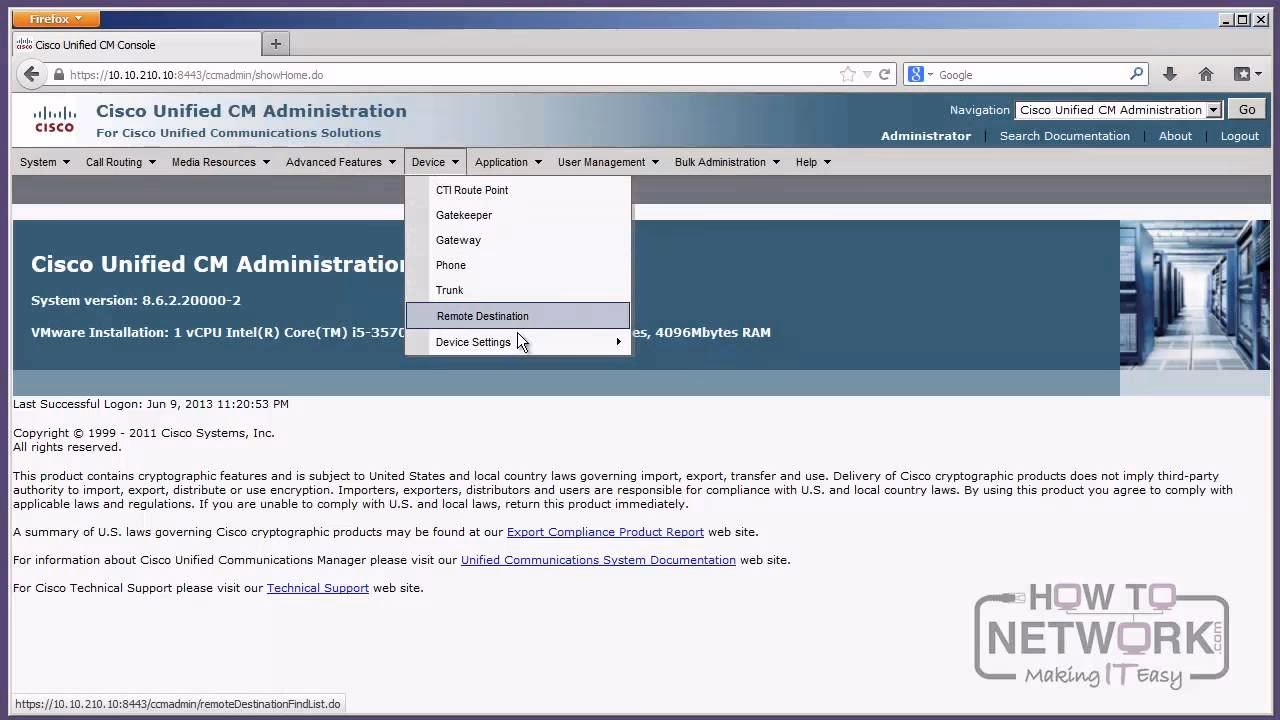The height and width of the screenshot is (720, 1280).
Task: Open the Firefox downloads arrow icon
Action: (x=1170, y=74)
